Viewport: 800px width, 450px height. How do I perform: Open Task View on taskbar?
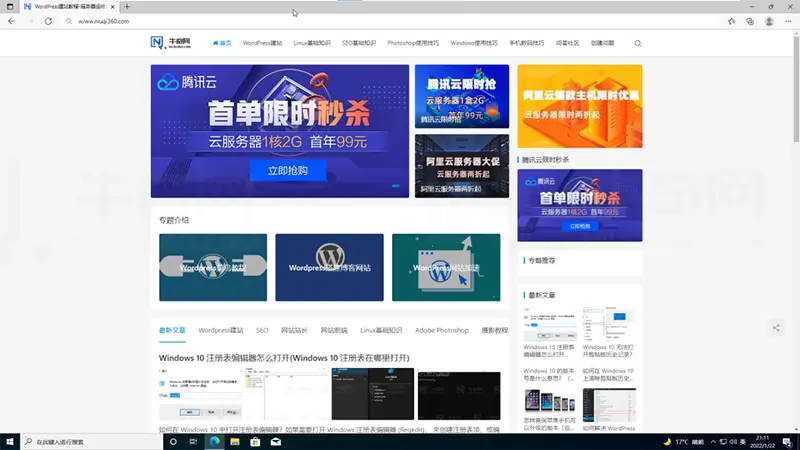193,442
